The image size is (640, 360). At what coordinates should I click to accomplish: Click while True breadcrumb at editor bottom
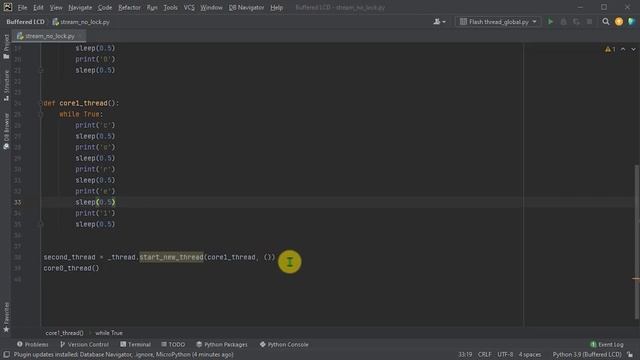pos(109,333)
